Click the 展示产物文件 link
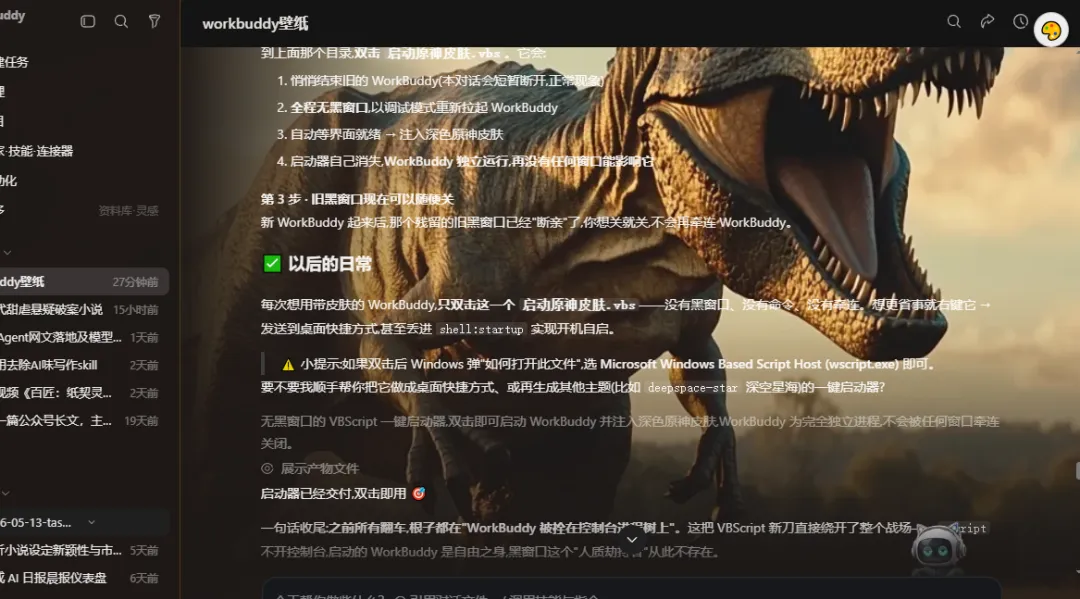Image resolution: width=1080 pixels, height=599 pixels. 320,469
